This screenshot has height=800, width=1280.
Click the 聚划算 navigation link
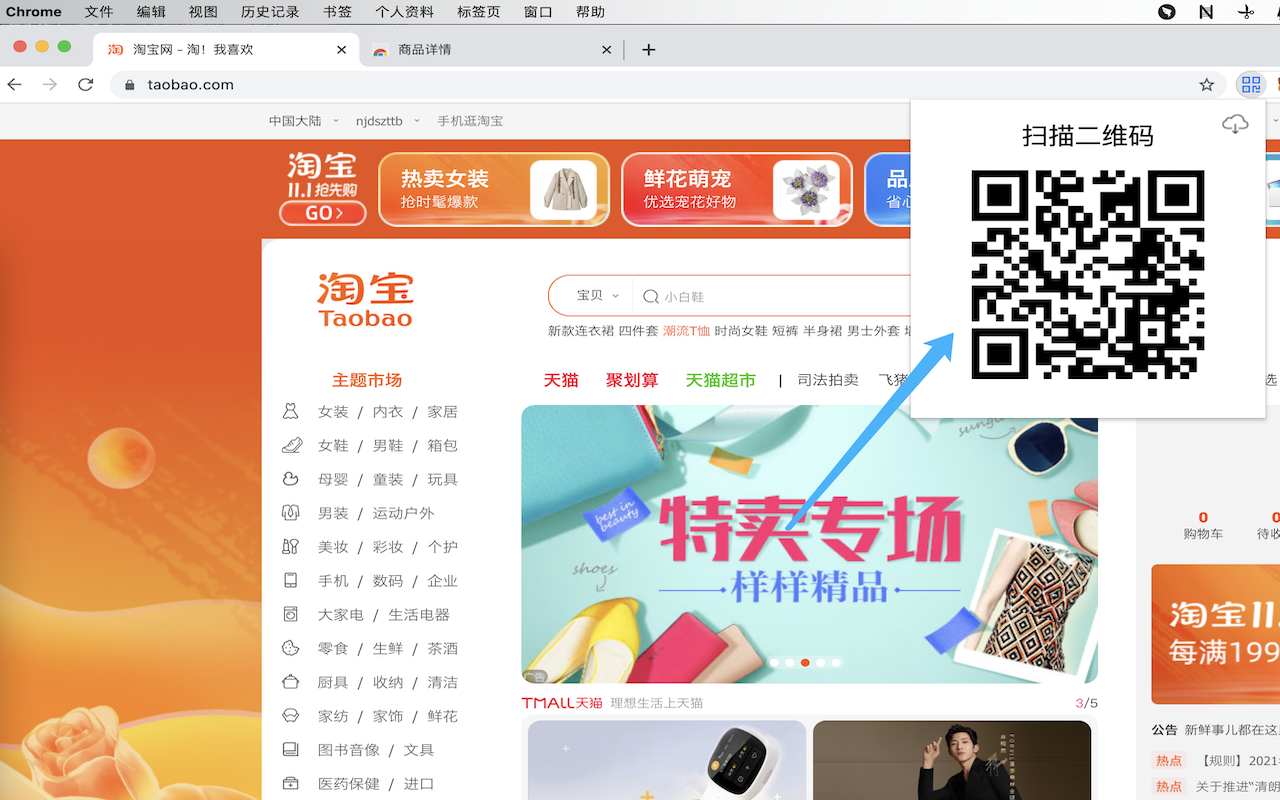pyautogui.click(x=632, y=380)
